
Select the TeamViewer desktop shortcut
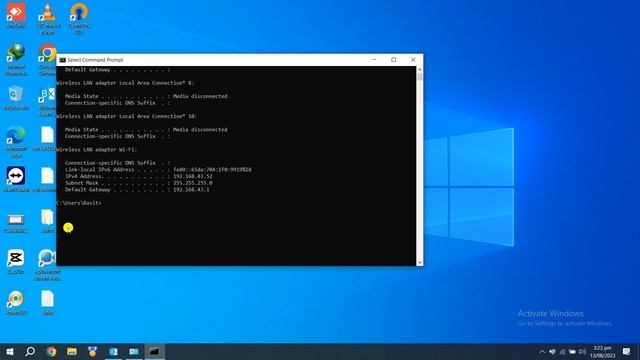pos(16,179)
